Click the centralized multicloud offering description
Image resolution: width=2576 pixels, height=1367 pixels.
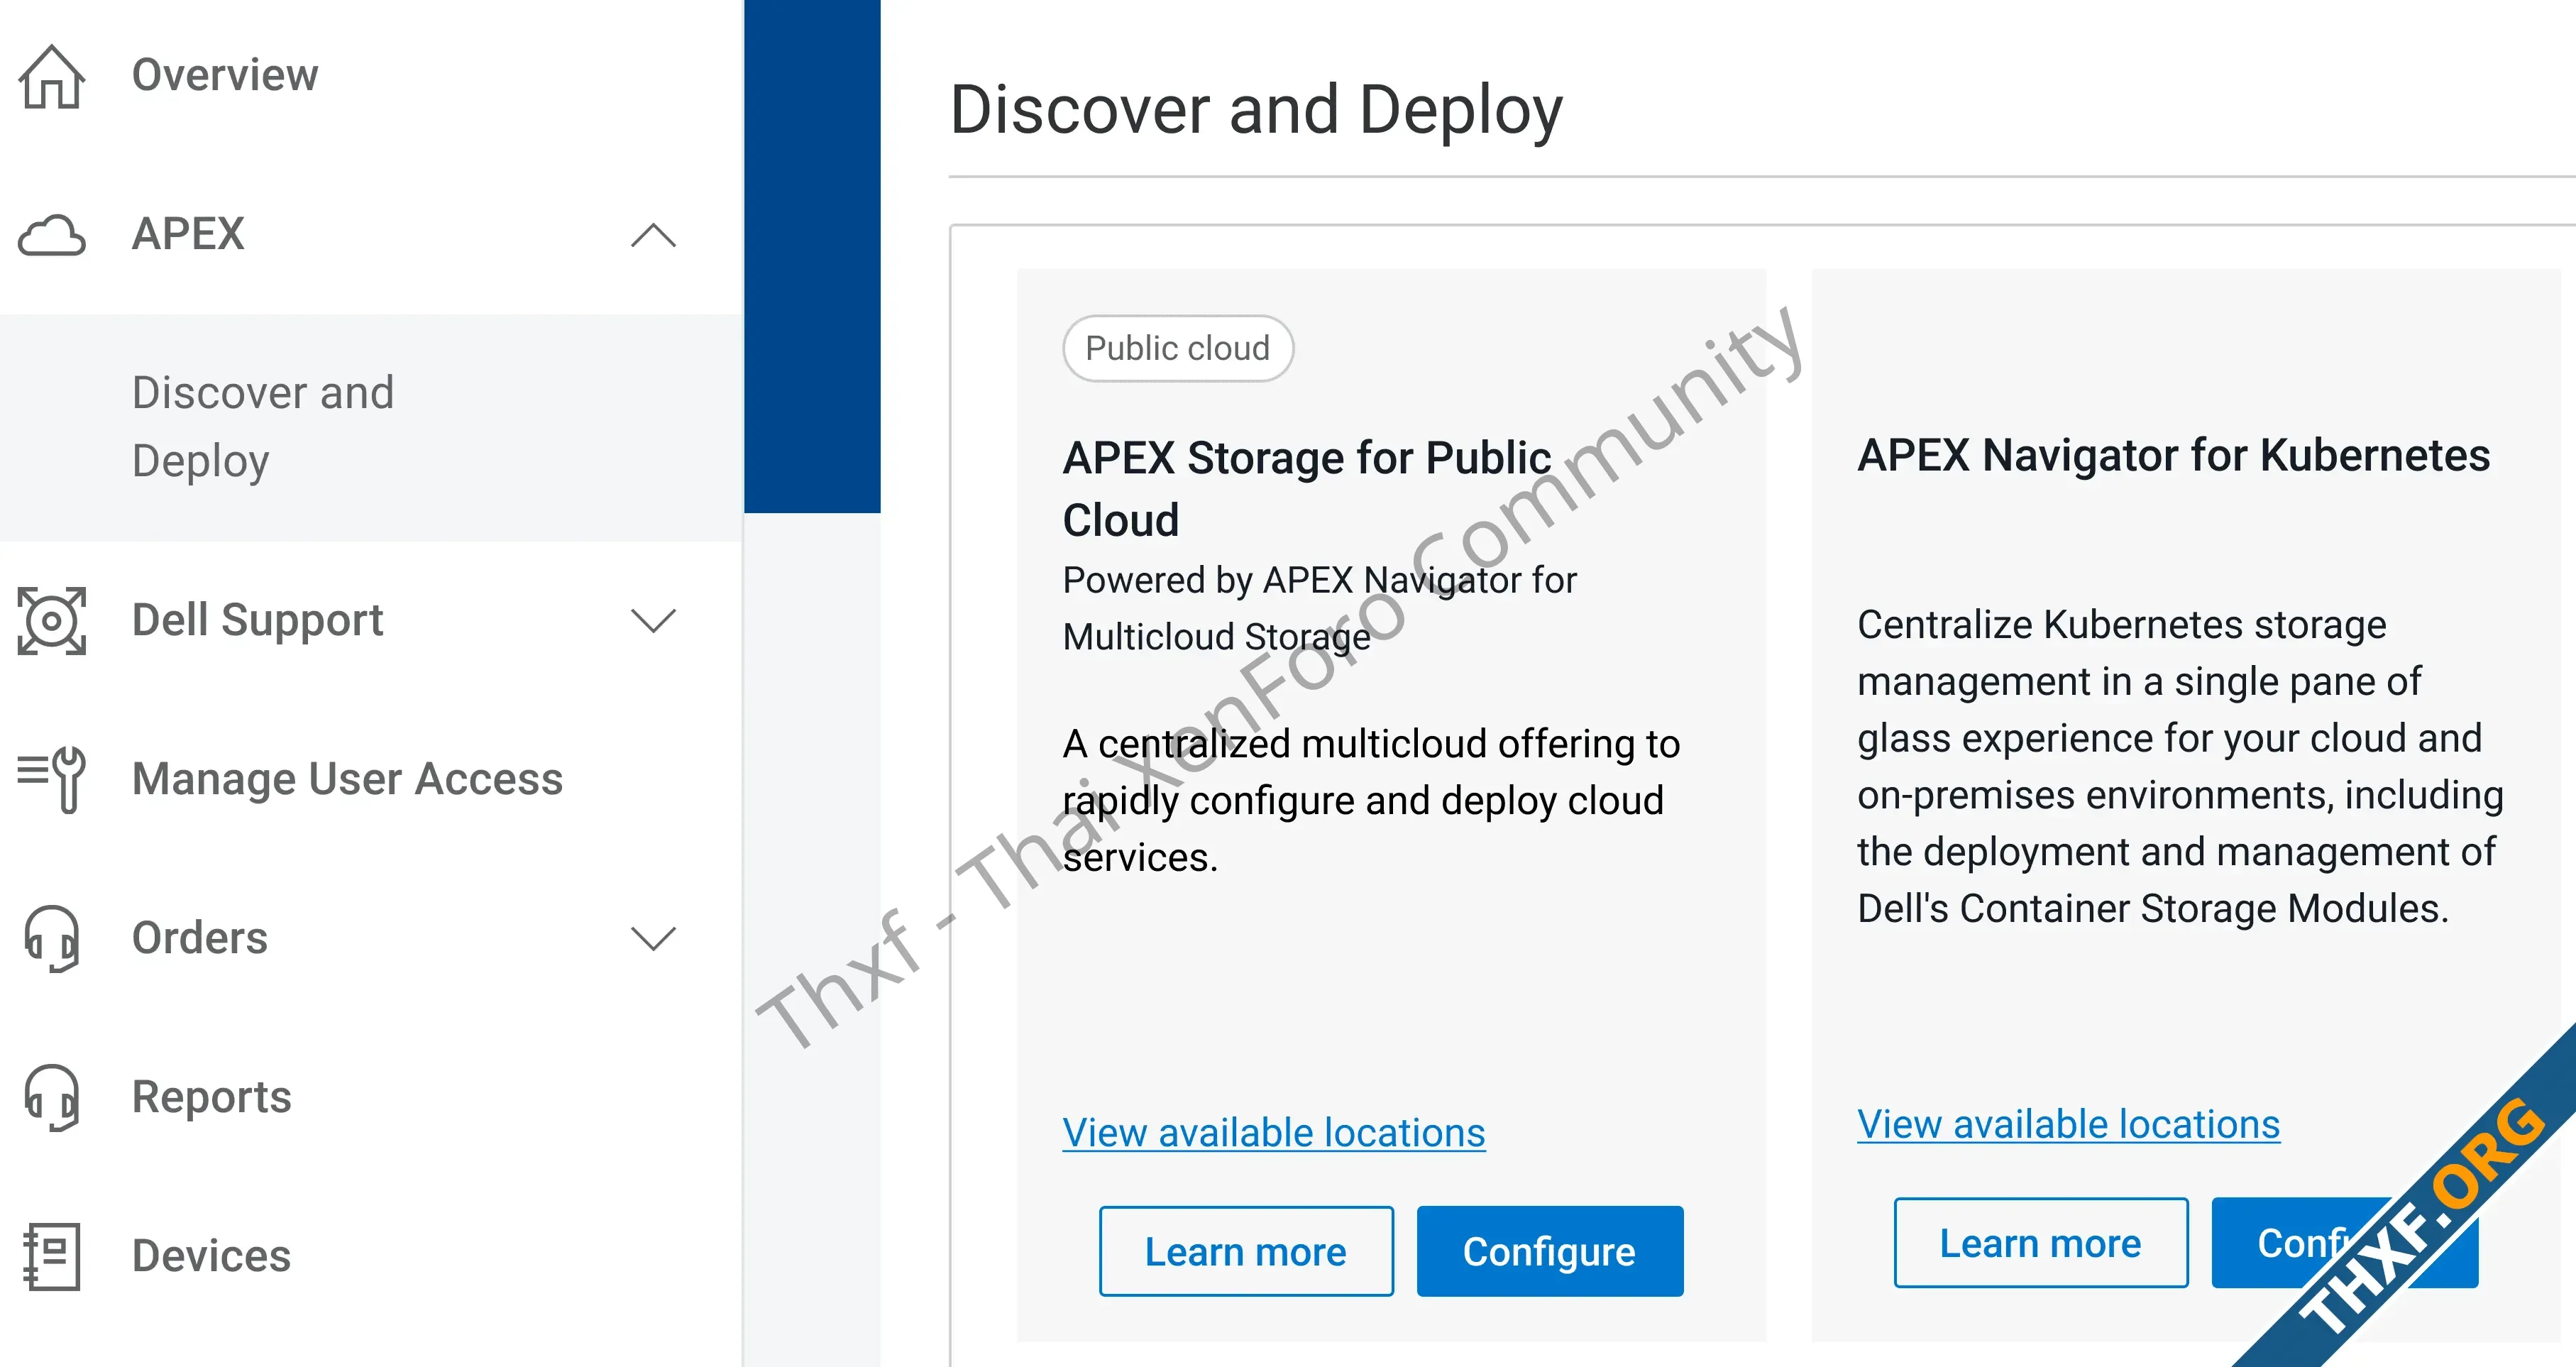pyautogui.click(x=1372, y=800)
